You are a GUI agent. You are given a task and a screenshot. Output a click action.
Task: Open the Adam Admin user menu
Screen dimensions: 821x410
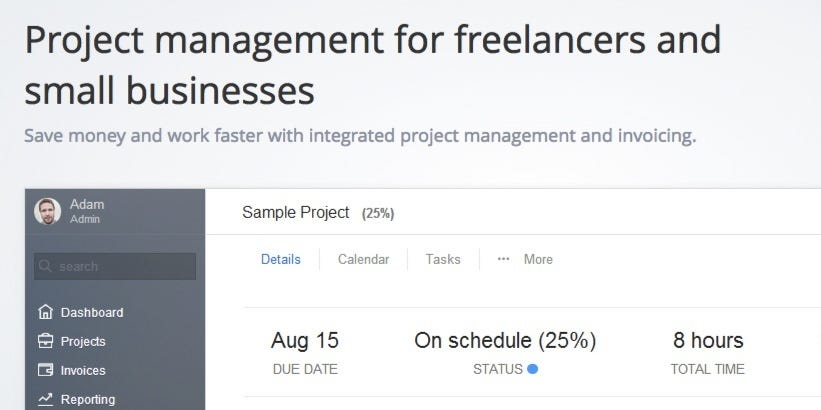87,211
